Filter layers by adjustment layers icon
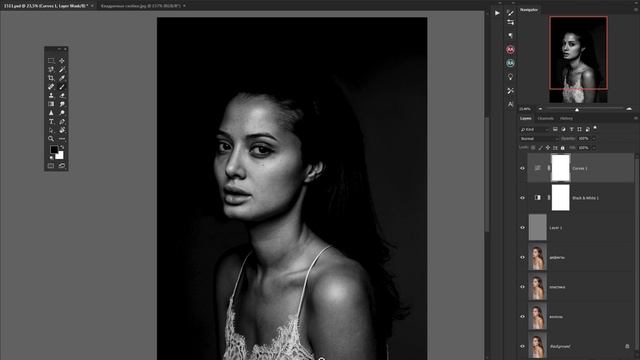This screenshot has width=640, height=360. (563, 129)
